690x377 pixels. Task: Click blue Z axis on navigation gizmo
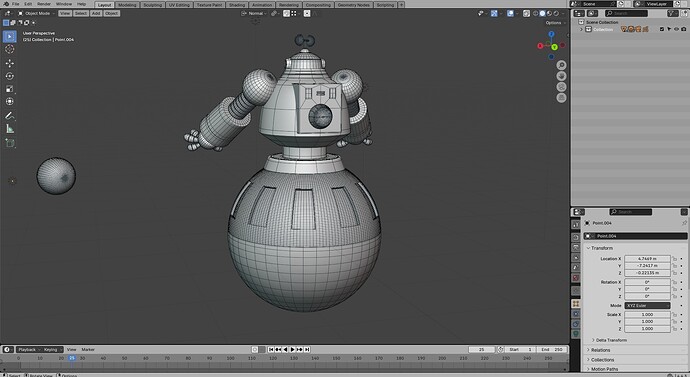tap(551, 34)
